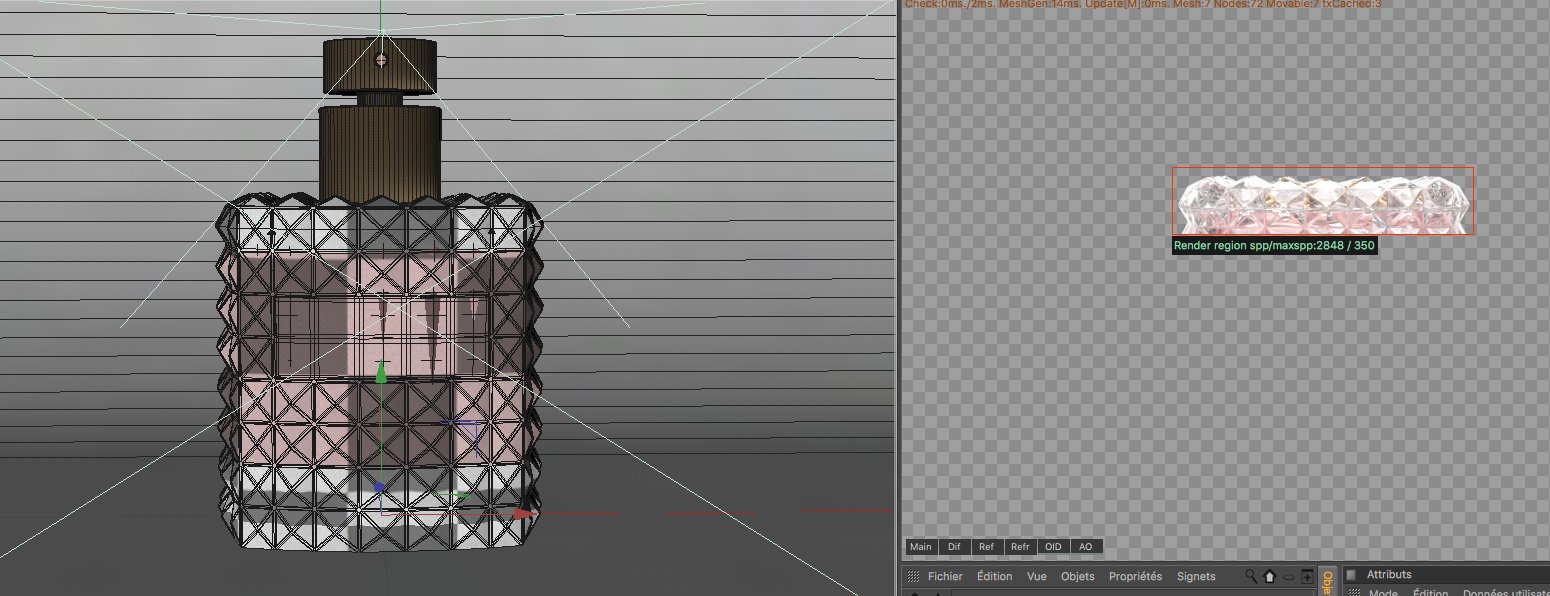The width and height of the screenshot is (1550, 596).
Task: Open the Propriétés menu
Action: click(x=1136, y=576)
